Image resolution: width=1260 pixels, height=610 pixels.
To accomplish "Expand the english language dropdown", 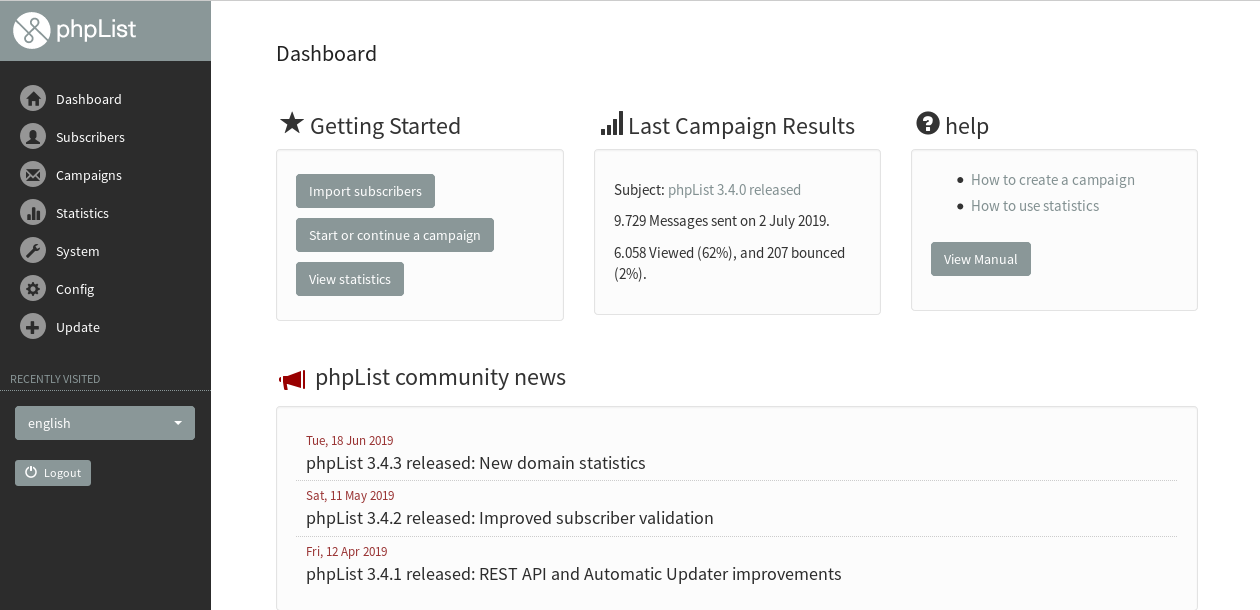I will (x=105, y=423).
